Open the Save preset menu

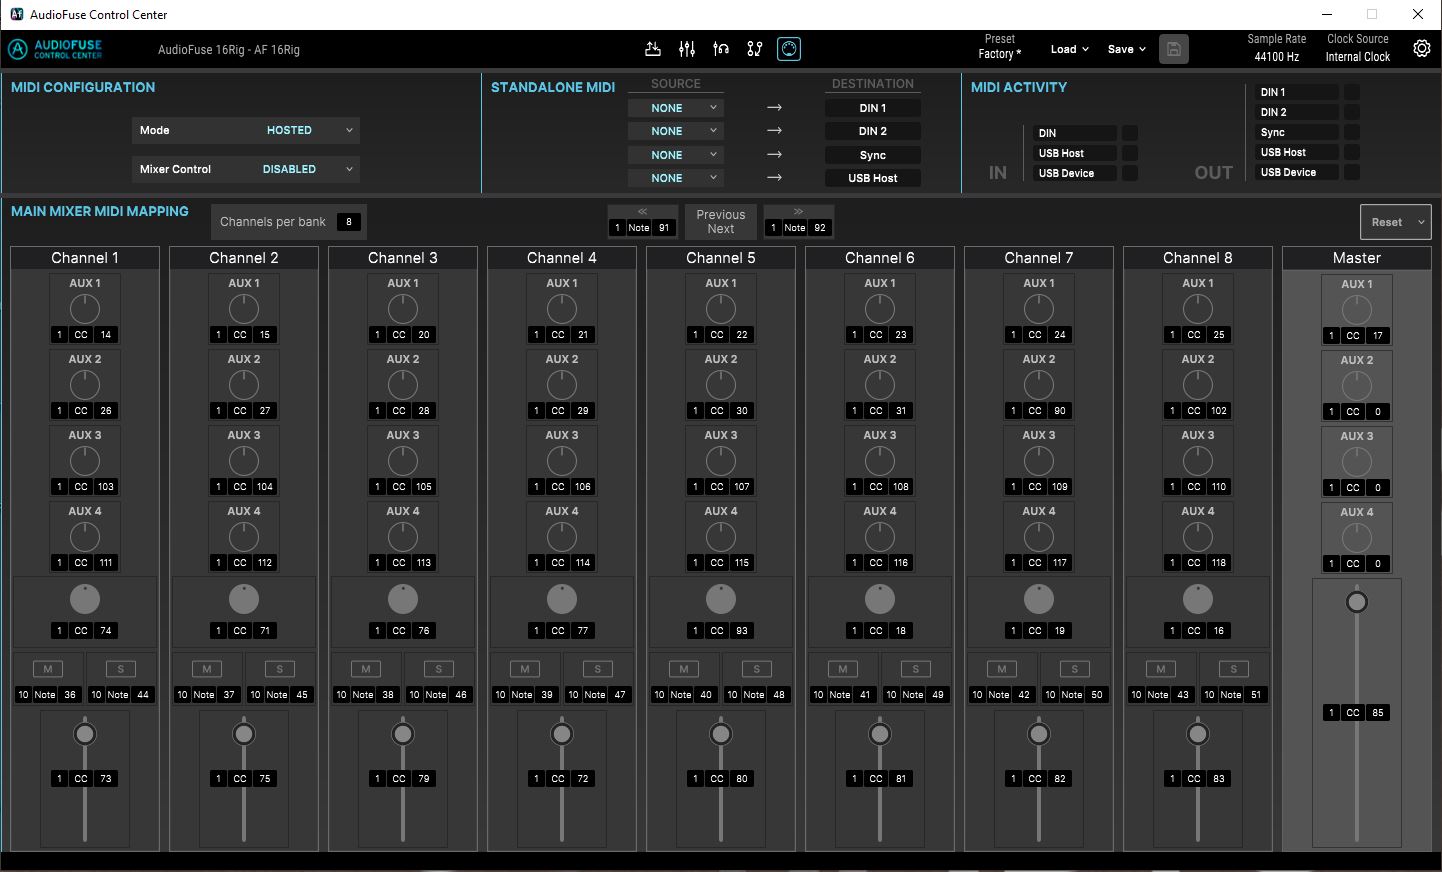point(1125,48)
